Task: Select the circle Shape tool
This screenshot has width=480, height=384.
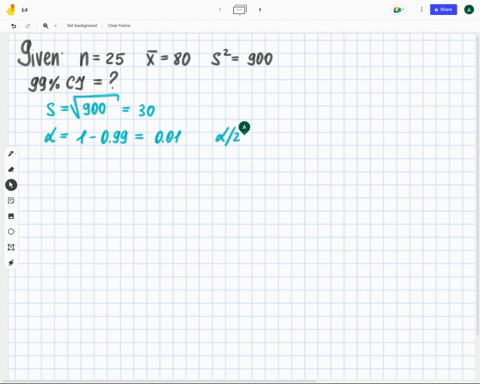Action: pyautogui.click(x=11, y=232)
